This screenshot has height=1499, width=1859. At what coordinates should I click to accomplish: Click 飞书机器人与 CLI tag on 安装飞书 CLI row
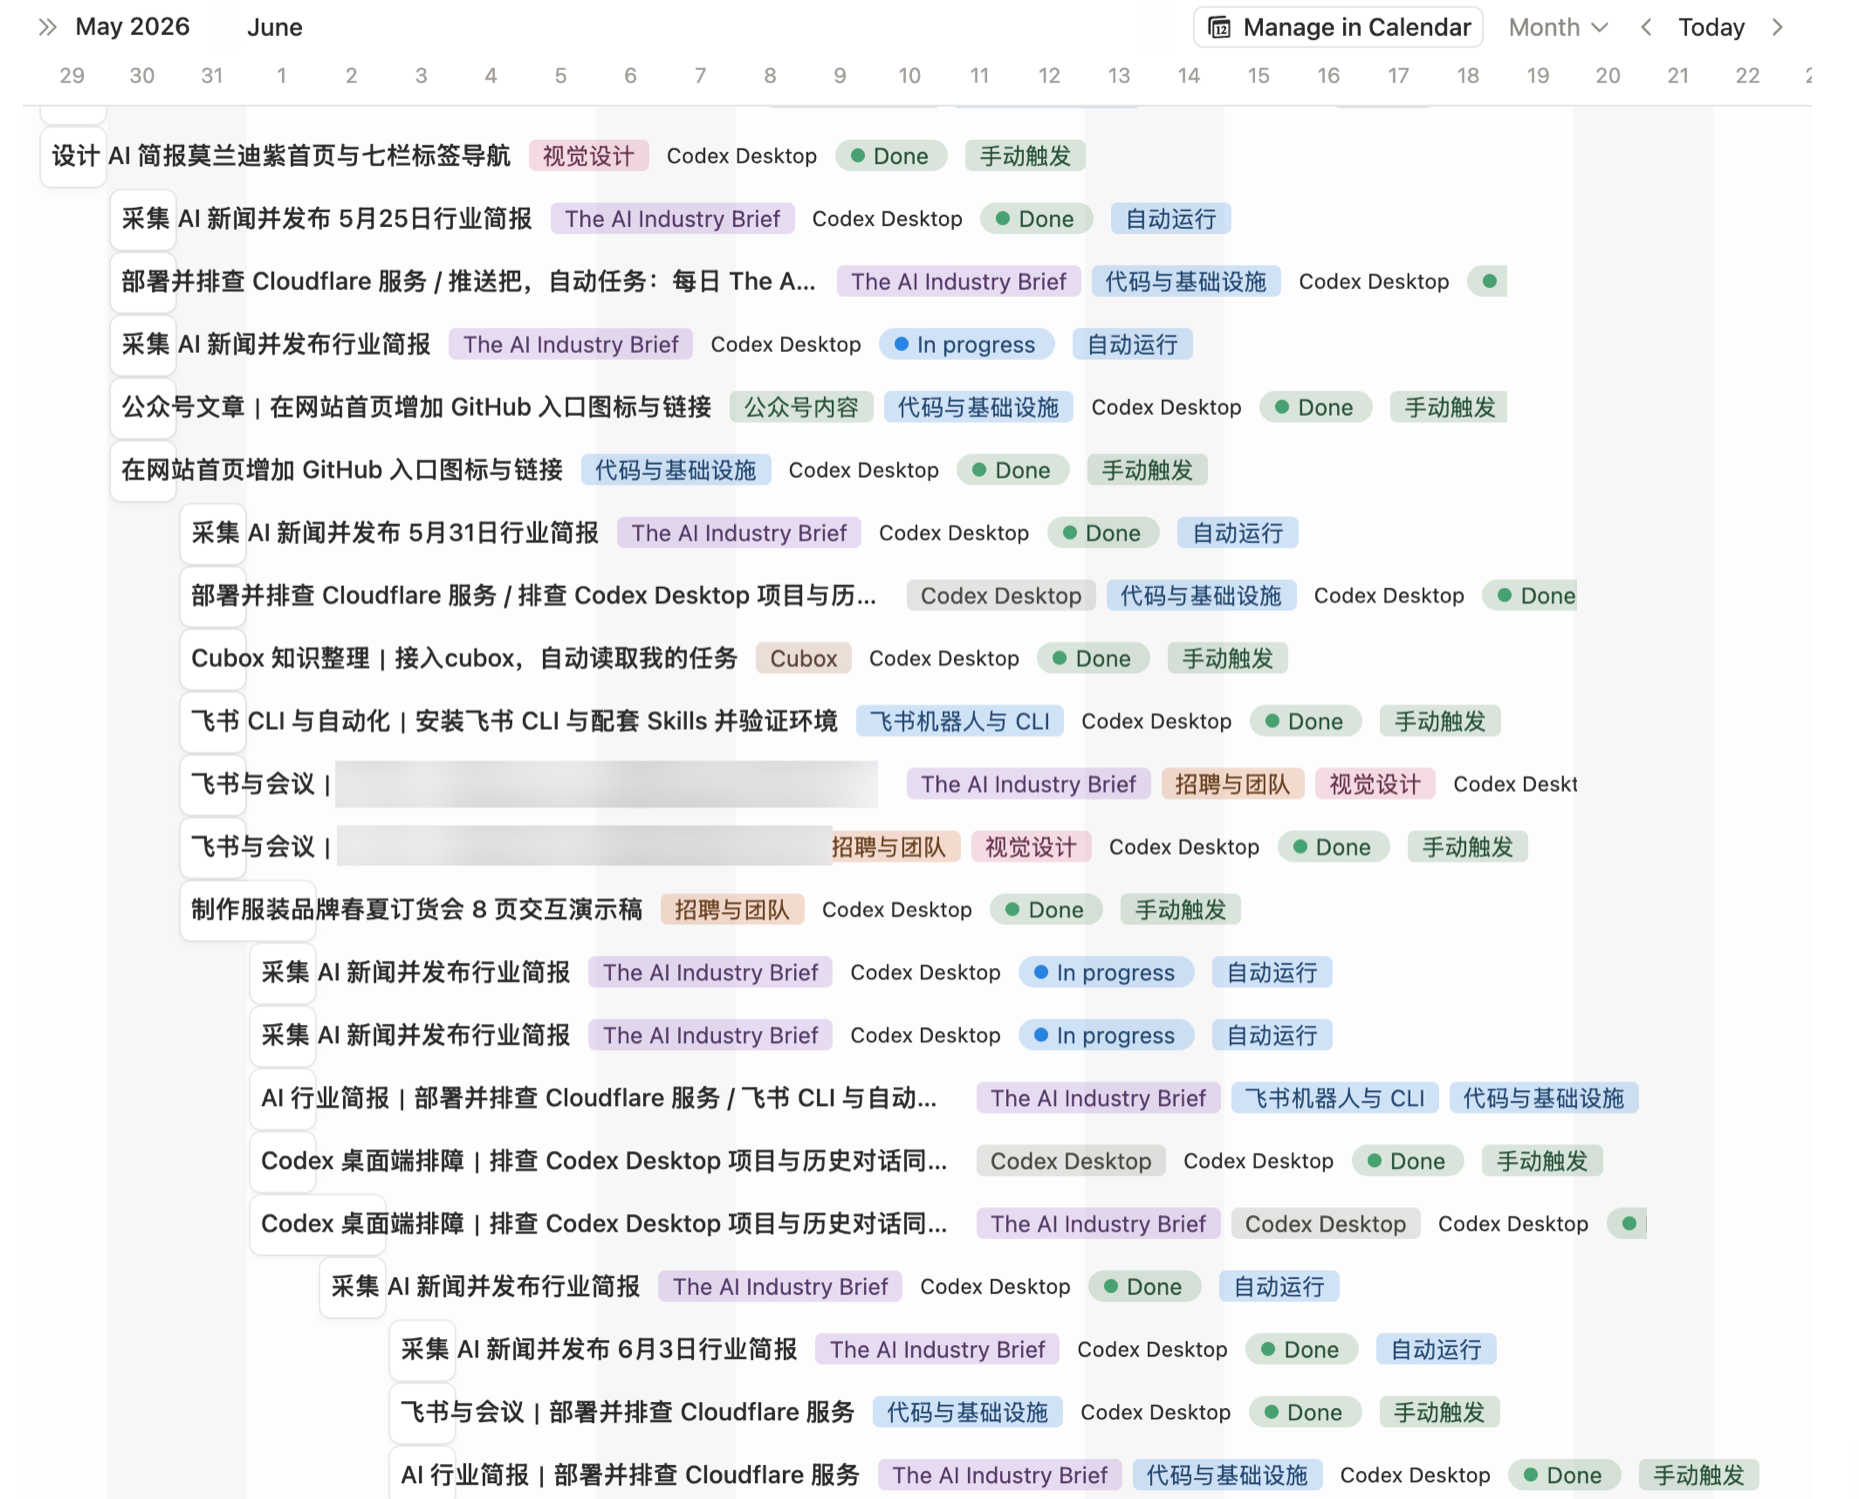pyautogui.click(x=960, y=721)
